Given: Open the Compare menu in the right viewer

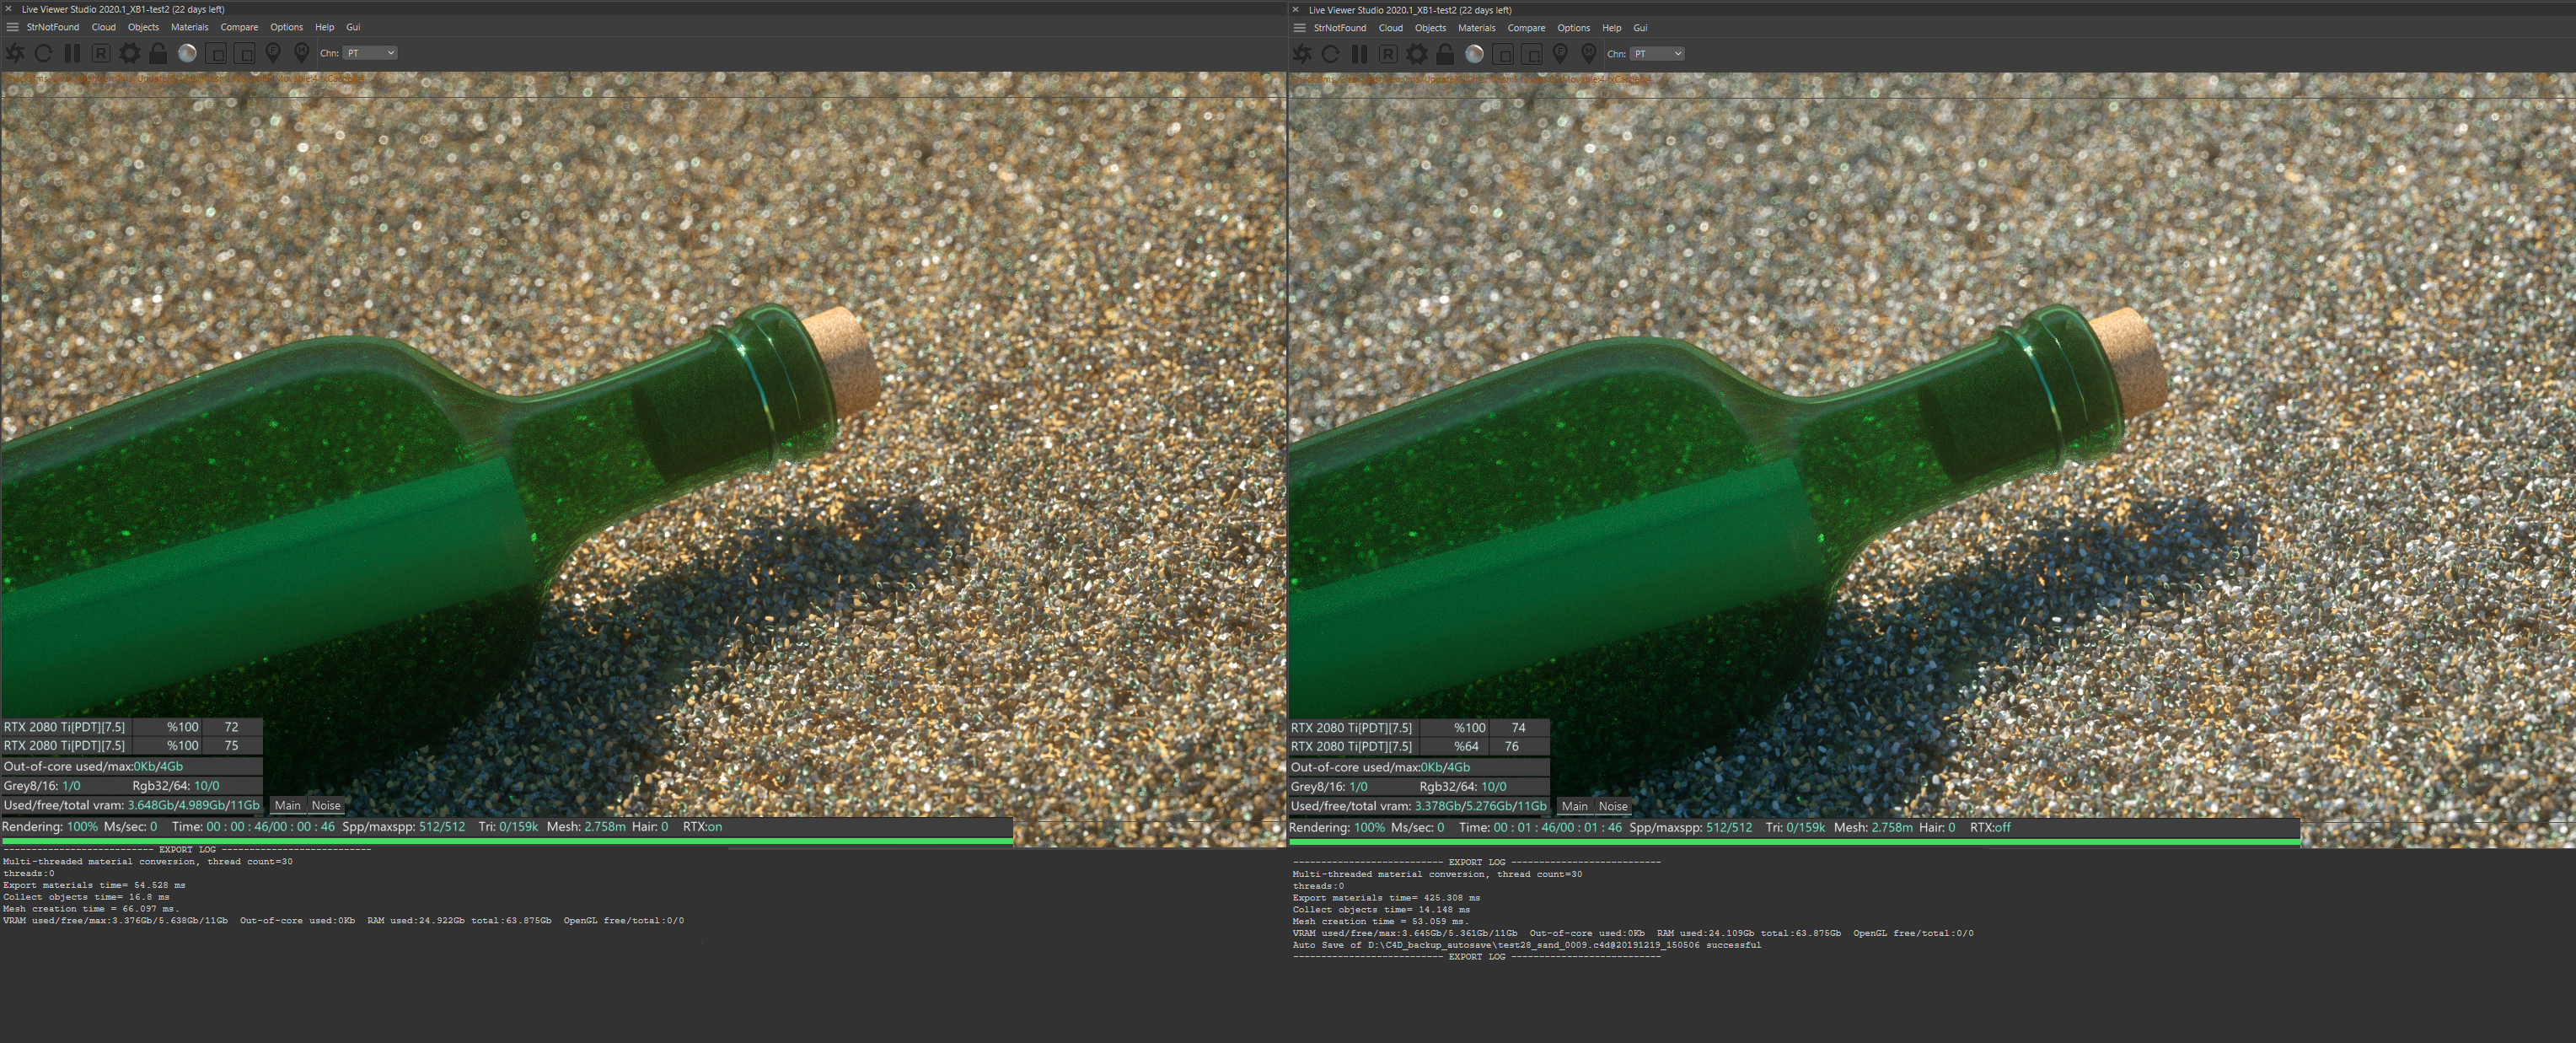Looking at the screenshot, I should tap(1526, 28).
